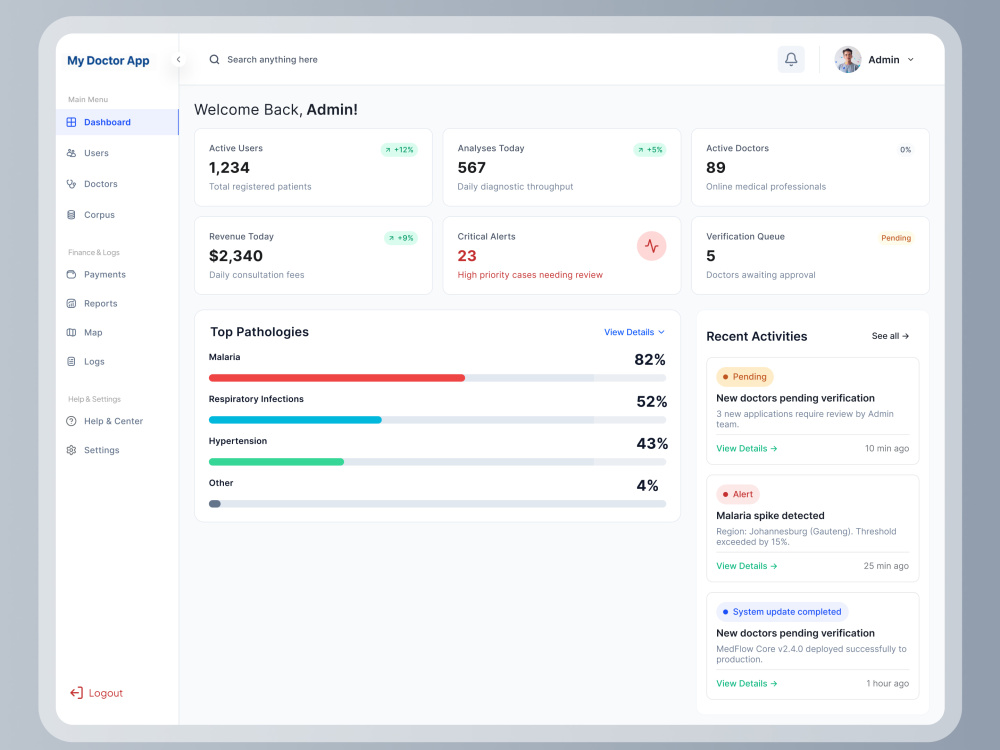Click the 0% badge on Active Doctors
Image resolution: width=1000 pixels, height=750 pixels.
tap(906, 150)
